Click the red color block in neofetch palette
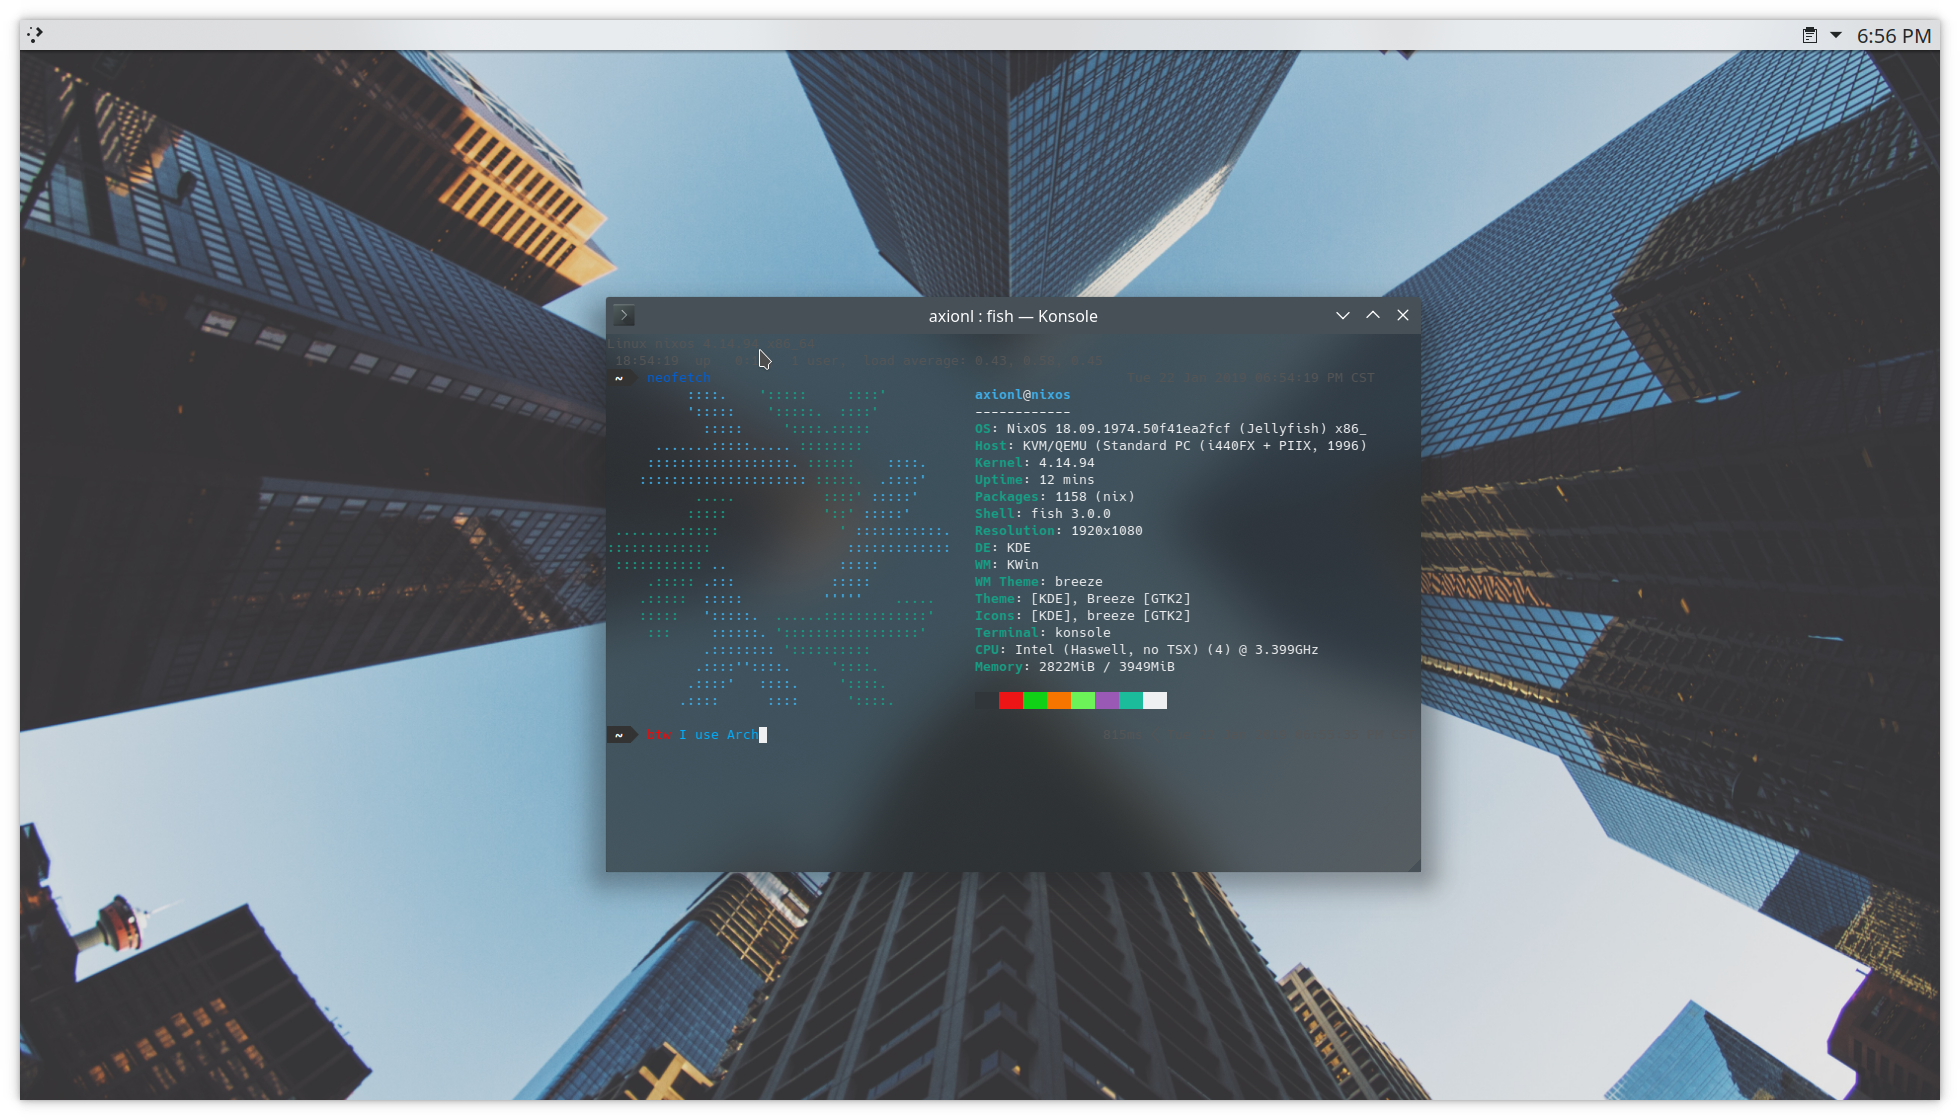The width and height of the screenshot is (1960, 1120). (x=1011, y=701)
